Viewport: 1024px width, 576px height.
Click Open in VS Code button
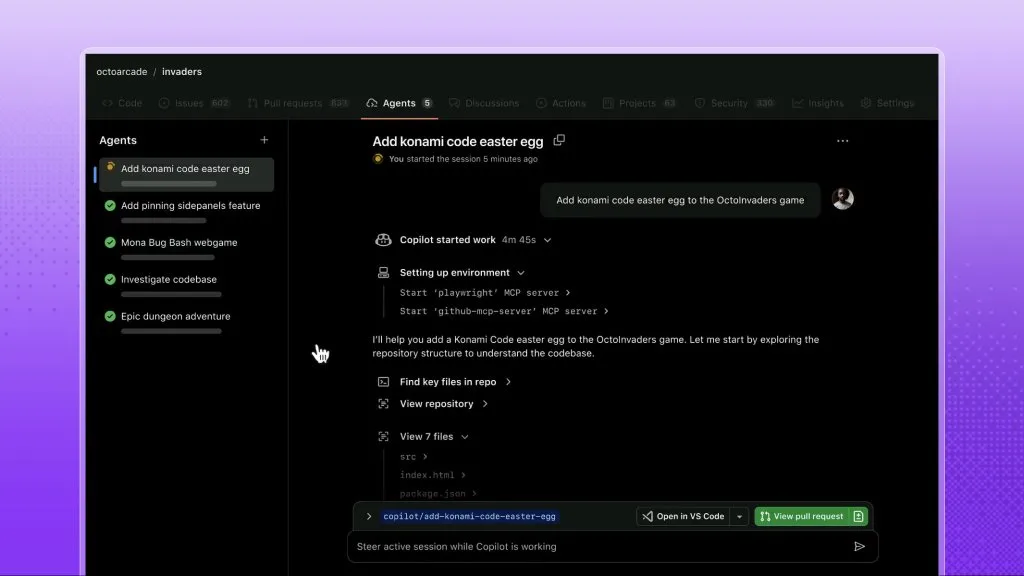(x=684, y=517)
